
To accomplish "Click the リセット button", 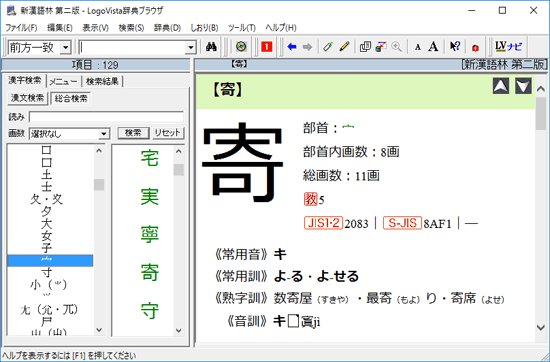I will click(x=168, y=133).
